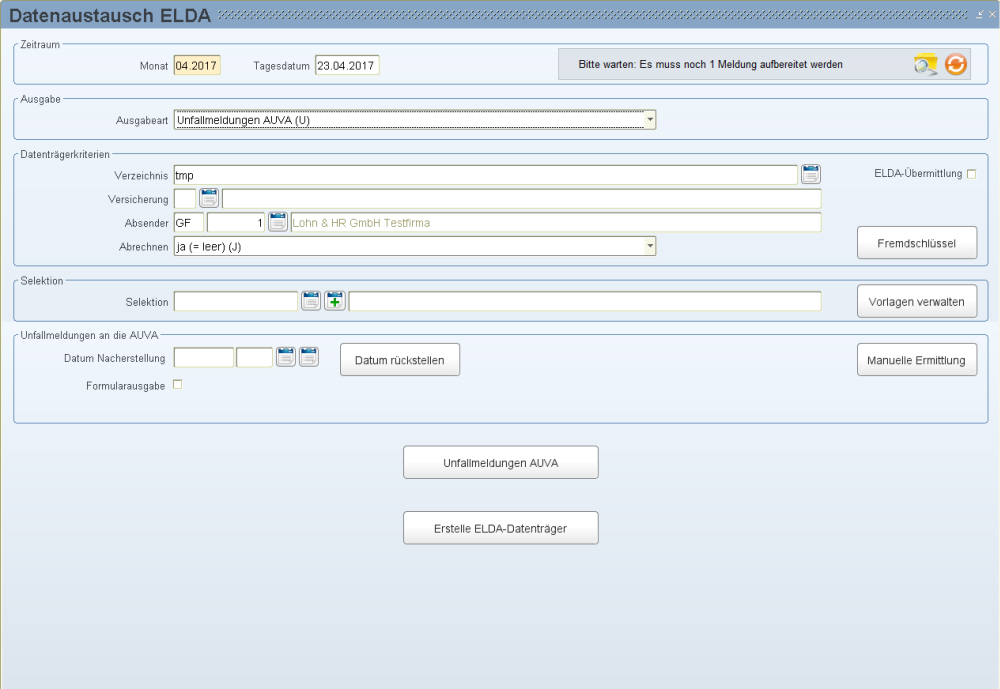Click the Vorlagen verwalten button
This screenshot has height=689, width=1000.
coord(916,302)
